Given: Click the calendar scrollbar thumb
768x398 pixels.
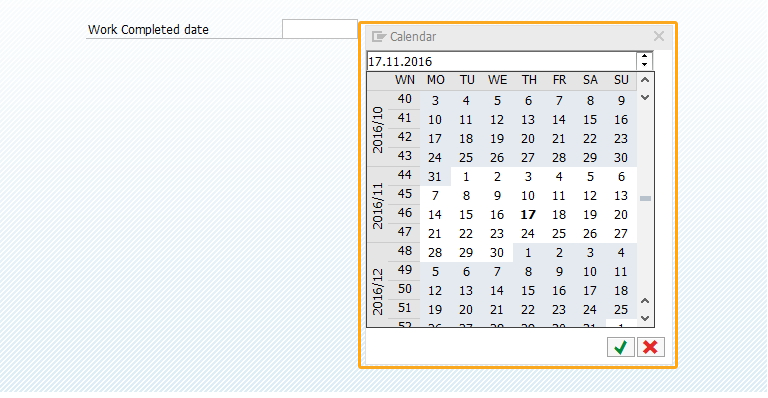Looking at the screenshot, I should pos(645,198).
